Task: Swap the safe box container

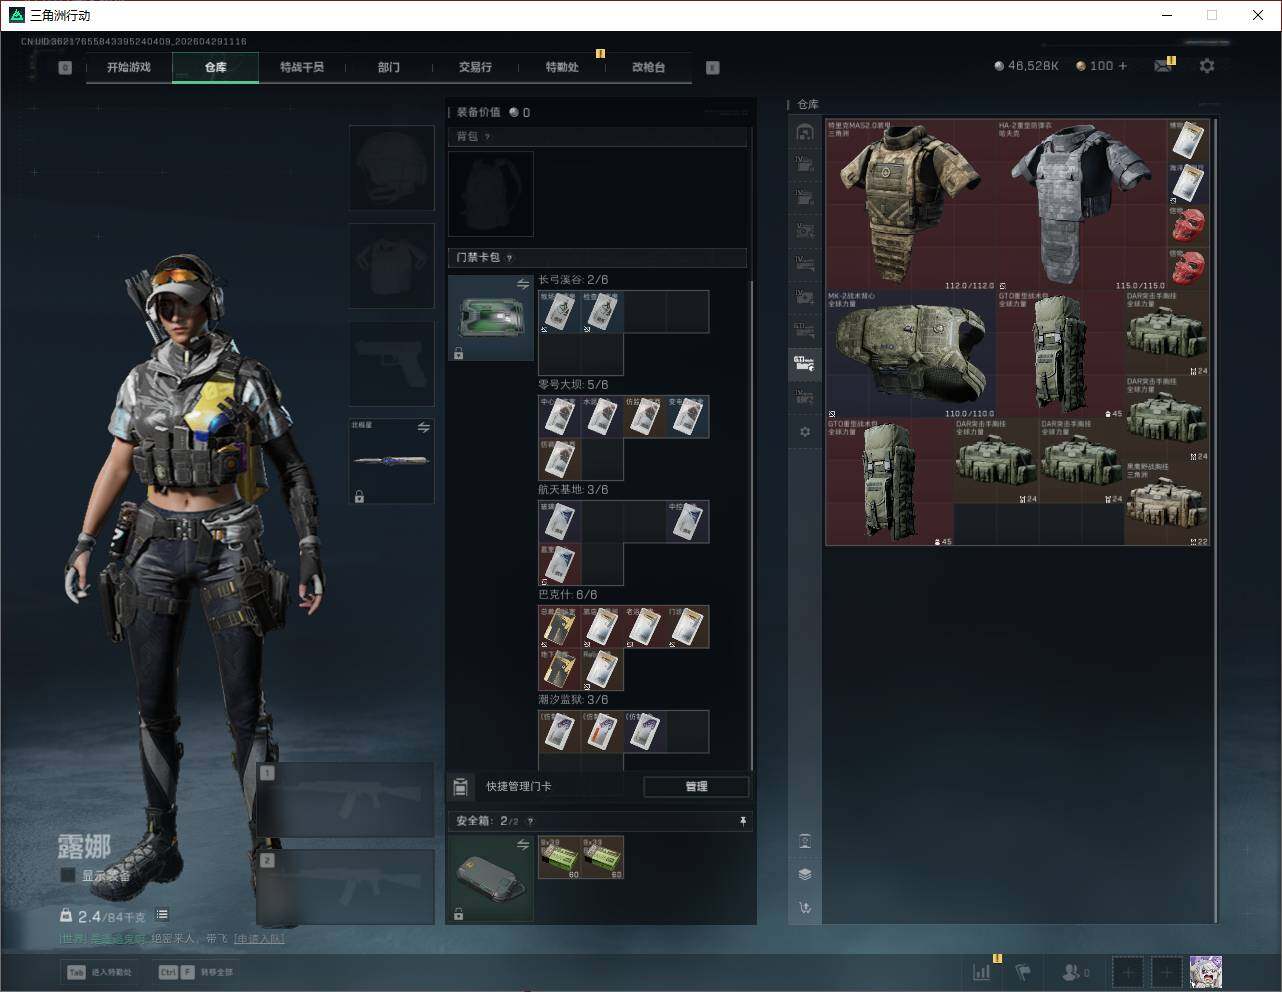Action: 523,845
